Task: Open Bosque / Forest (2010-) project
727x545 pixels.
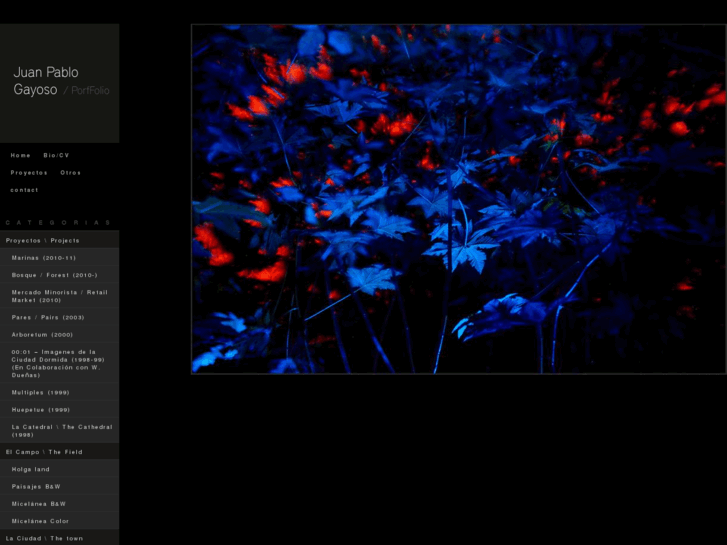Action: [59, 275]
